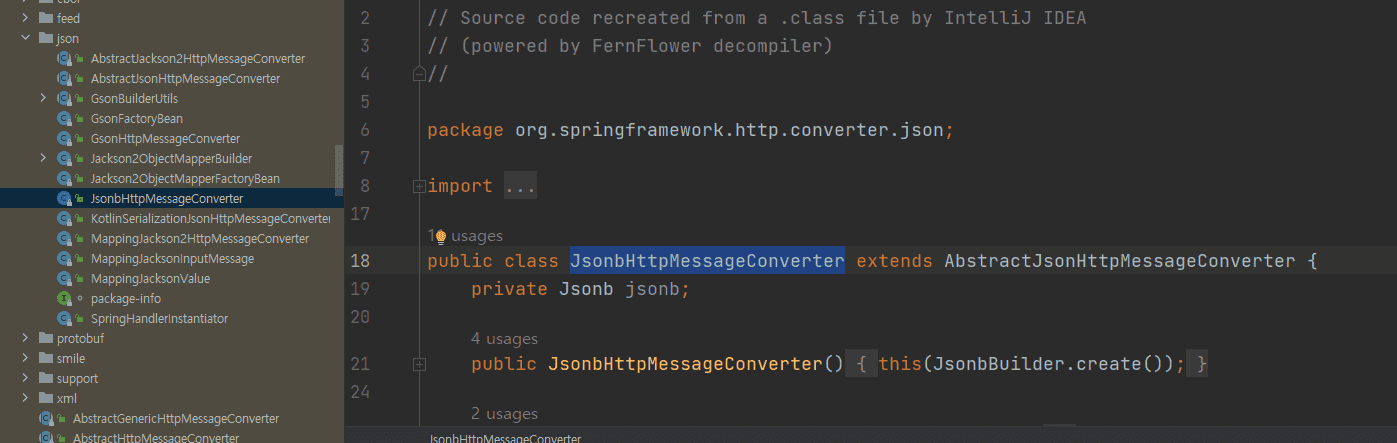This screenshot has height=443, width=1397.
Task: Click the AbstractGenericHttpMessageConverter class icon
Action: pyautogui.click(x=46, y=419)
